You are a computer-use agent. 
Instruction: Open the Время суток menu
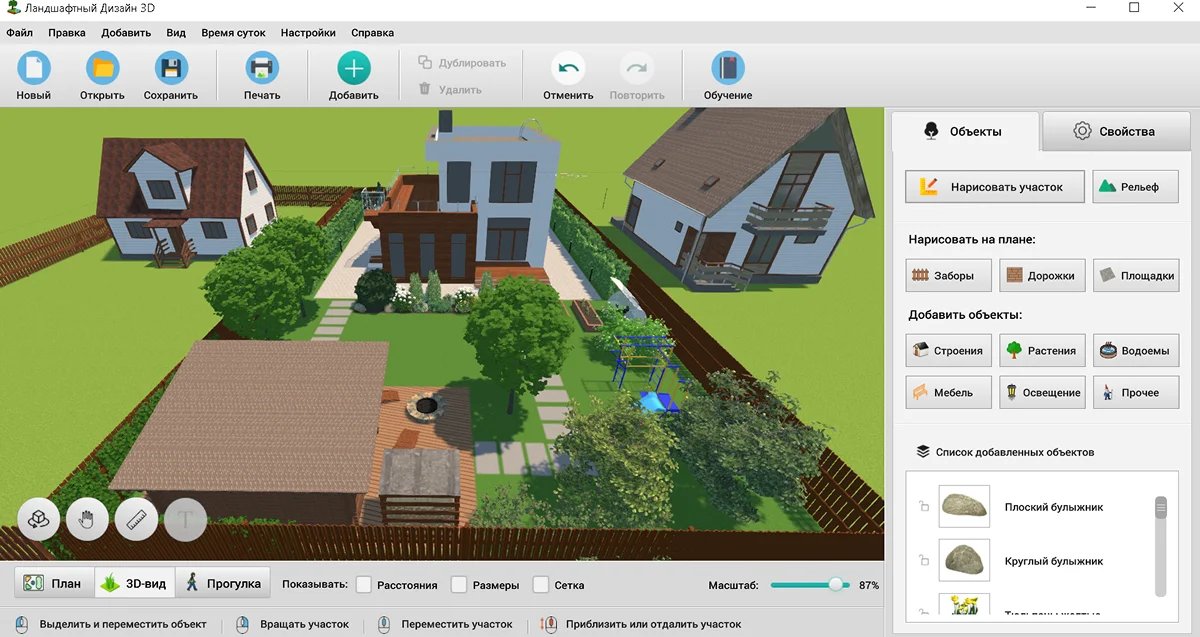coord(233,33)
